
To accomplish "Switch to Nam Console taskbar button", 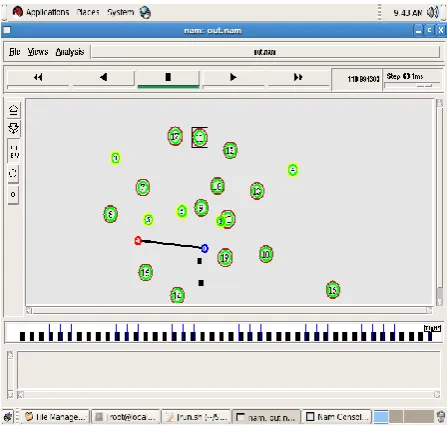I will tap(337, 417).
